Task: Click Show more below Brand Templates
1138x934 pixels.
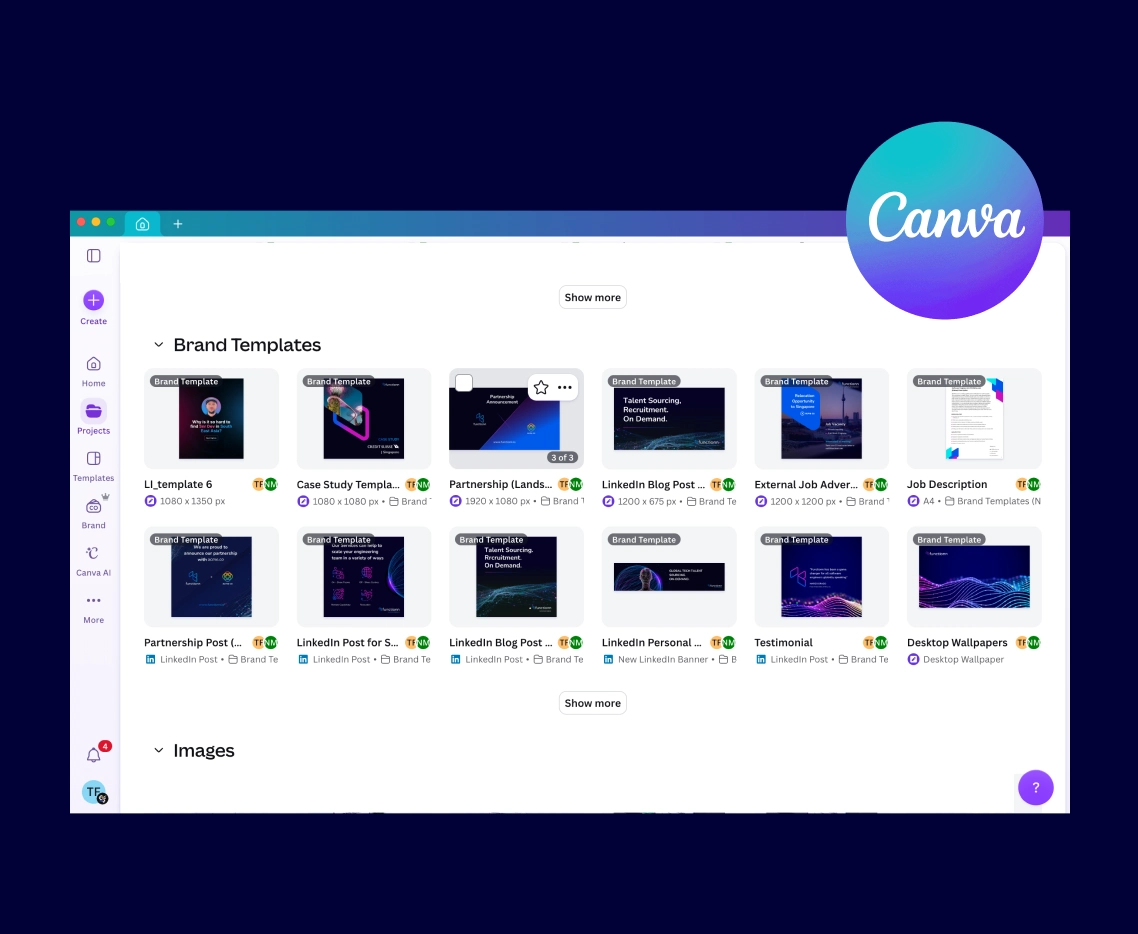Action: pyautogui.click(x=592, y=703)
